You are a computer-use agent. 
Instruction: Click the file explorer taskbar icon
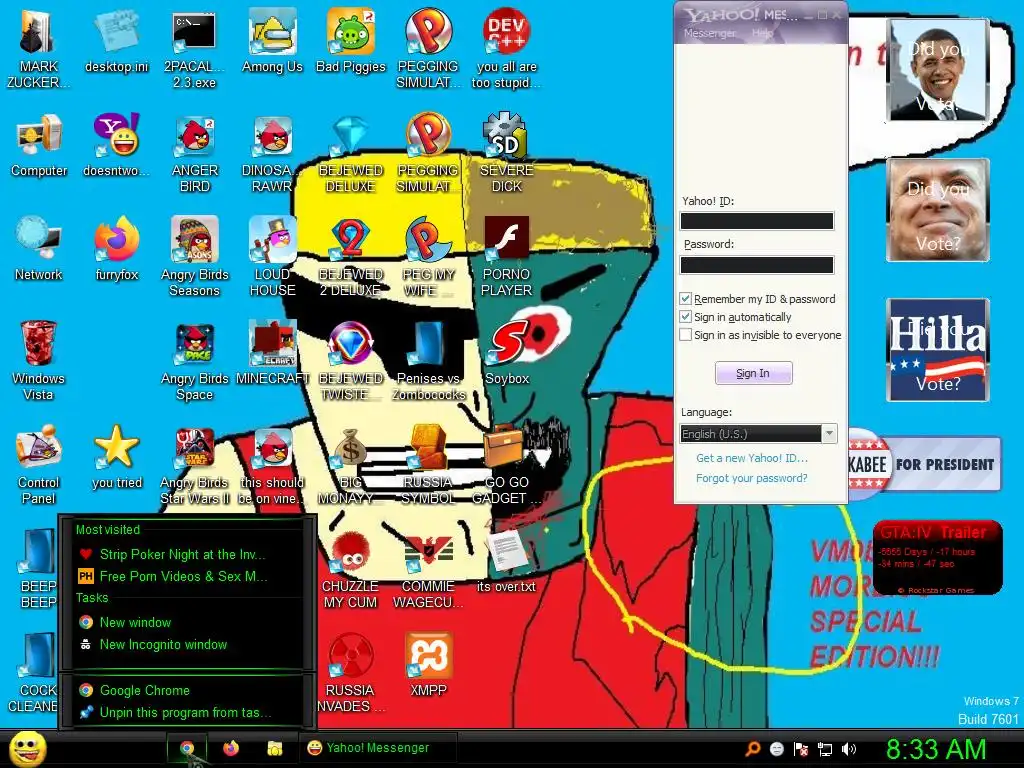(275, 748)
